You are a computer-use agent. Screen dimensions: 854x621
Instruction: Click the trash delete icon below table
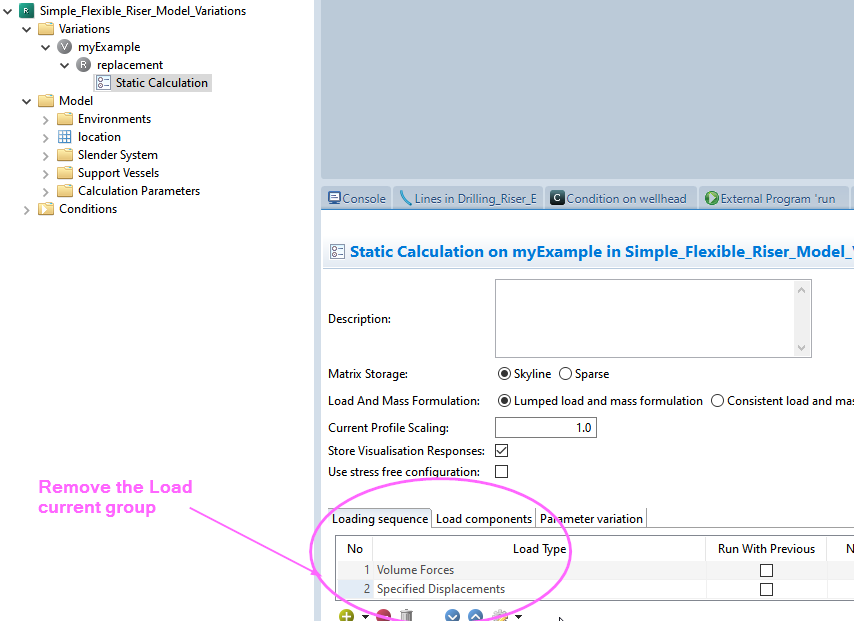(x=406, y=616)
